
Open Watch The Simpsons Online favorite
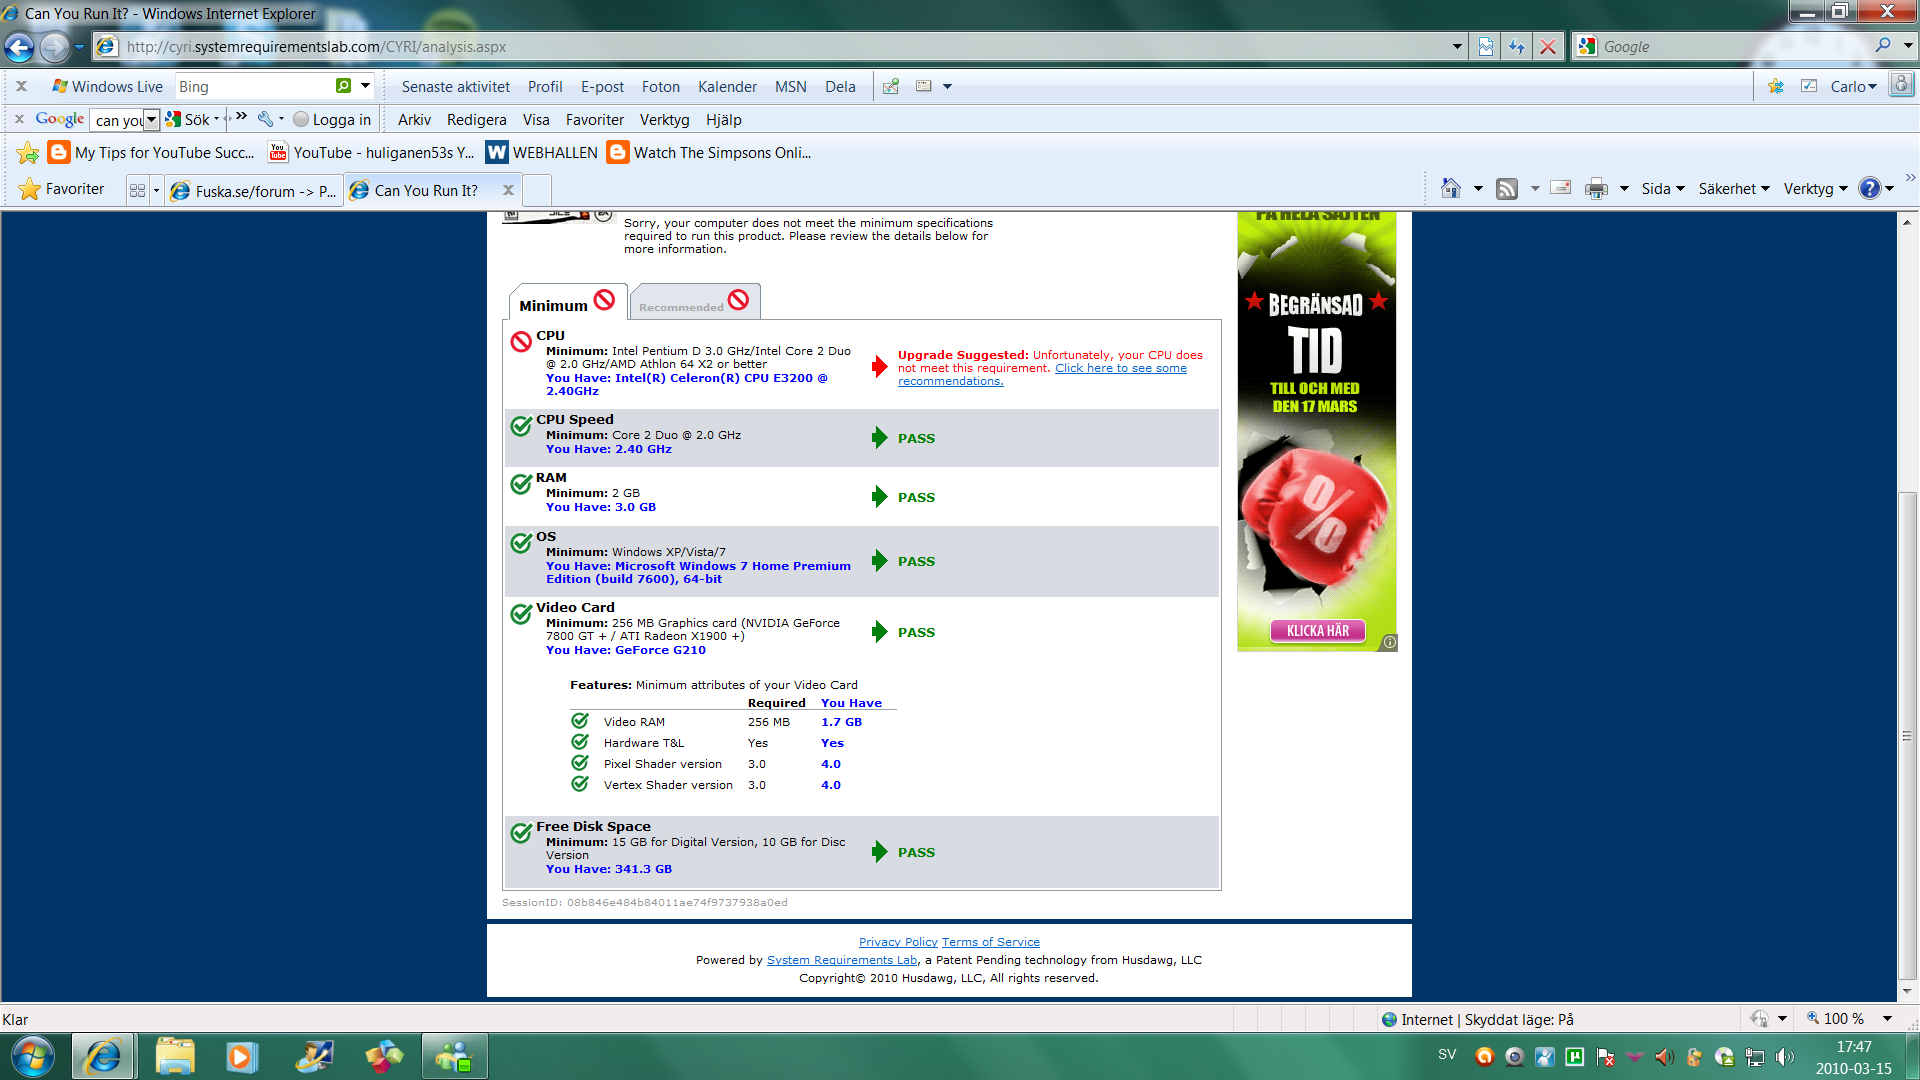pos(709,153)
